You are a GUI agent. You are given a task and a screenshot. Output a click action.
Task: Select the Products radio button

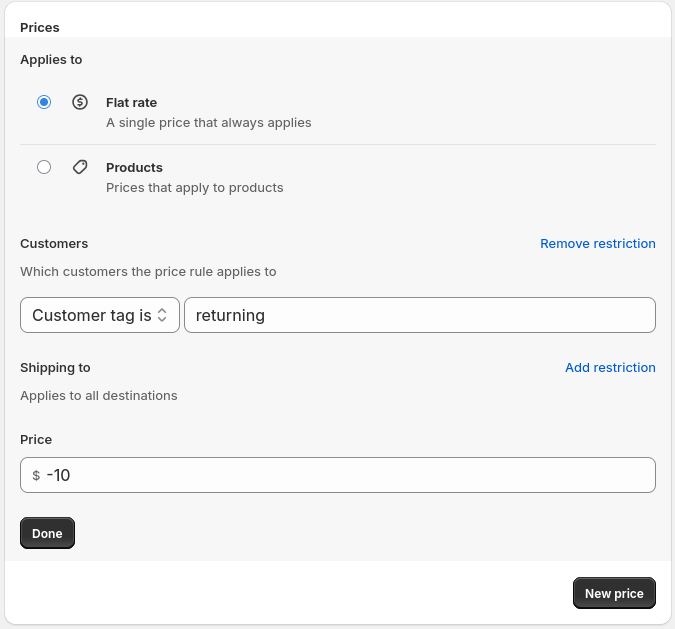click(x=44, y=167)
